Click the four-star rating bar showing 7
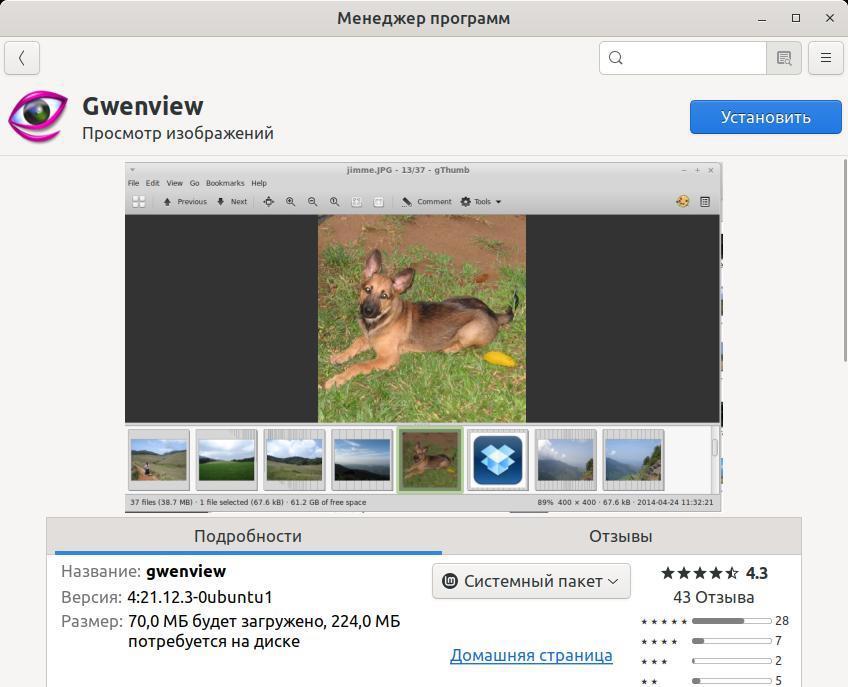 tap(731, 641)
